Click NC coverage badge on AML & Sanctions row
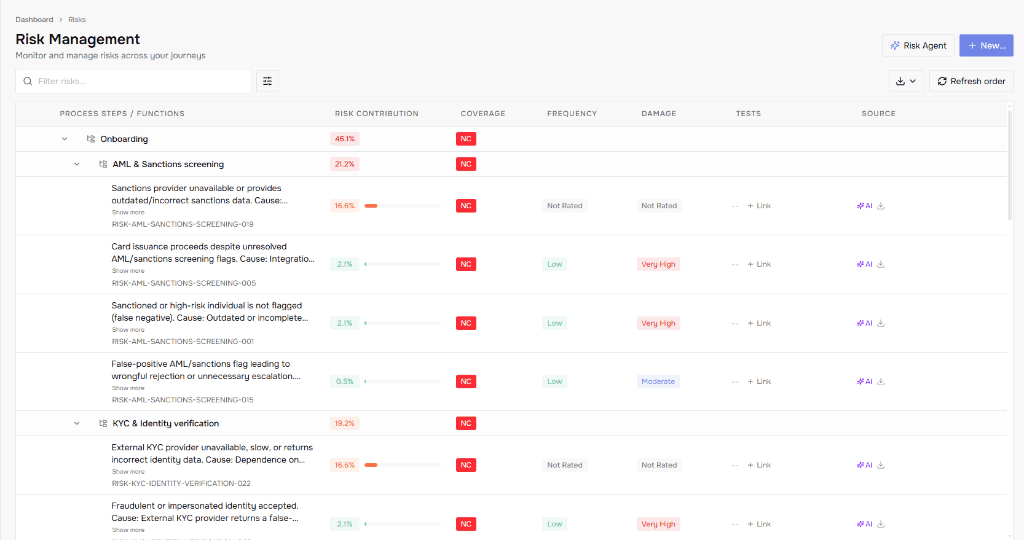 [466, 165]
